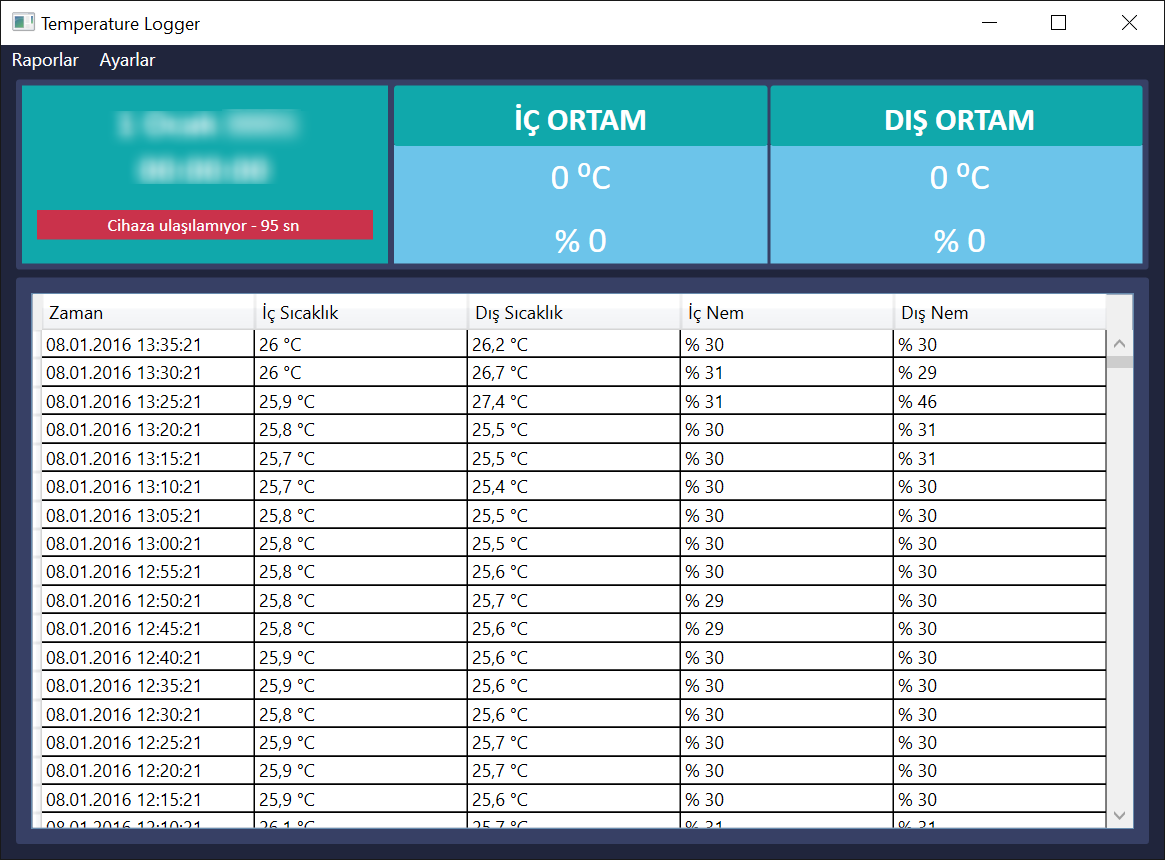This screenshot has width=1165, height=860.
Task: Maximize the Temperature Logger window
Action: pyautogui.click(x=1058, y=23)
